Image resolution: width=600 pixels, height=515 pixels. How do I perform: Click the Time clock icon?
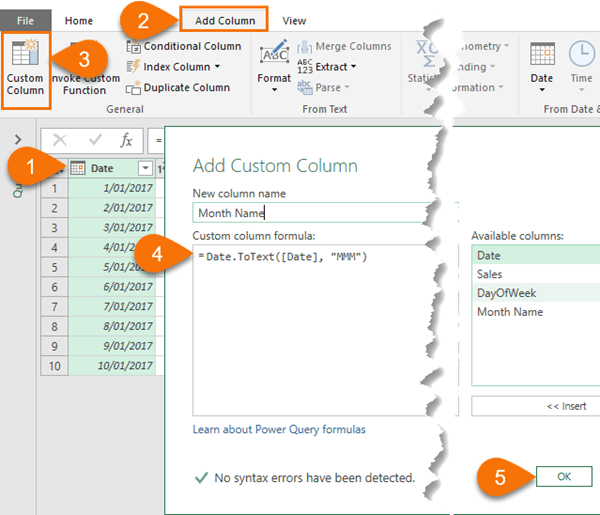581,54
